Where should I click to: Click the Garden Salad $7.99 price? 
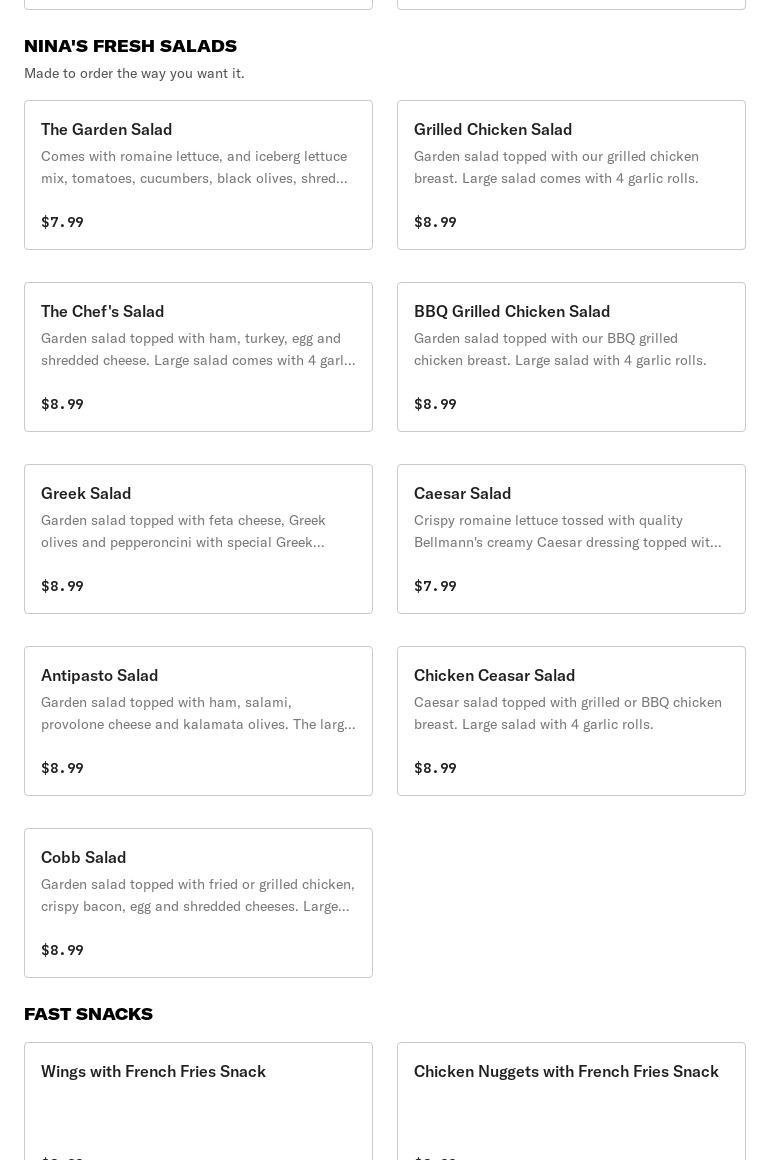point(62,222)
